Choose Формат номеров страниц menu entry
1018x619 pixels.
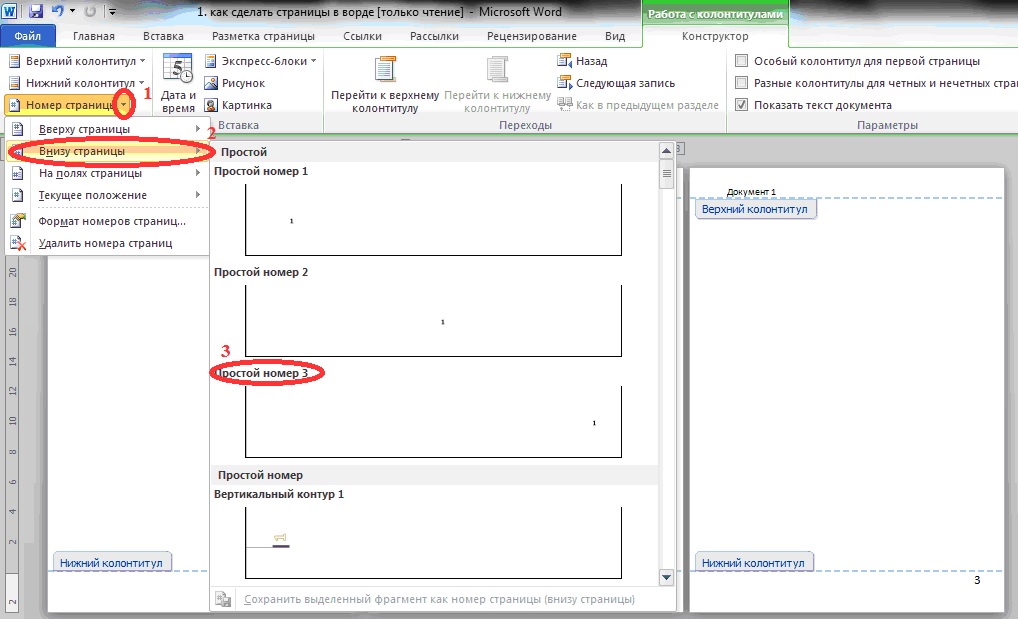click(107, 221)
